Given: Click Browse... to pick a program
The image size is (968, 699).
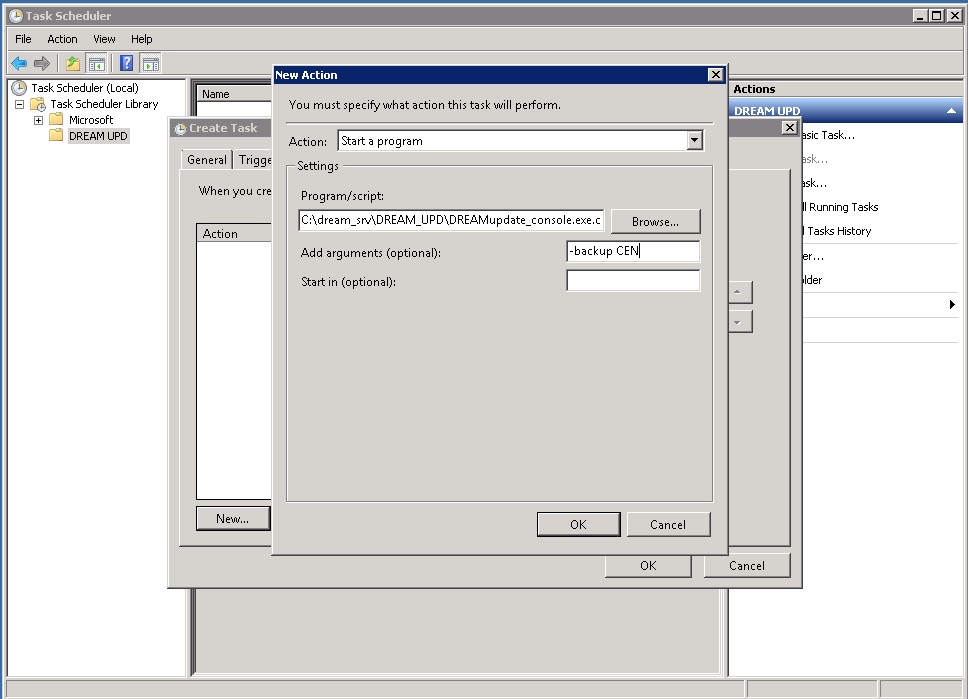Looking at the screenshot, I should (x=655, y=221).
